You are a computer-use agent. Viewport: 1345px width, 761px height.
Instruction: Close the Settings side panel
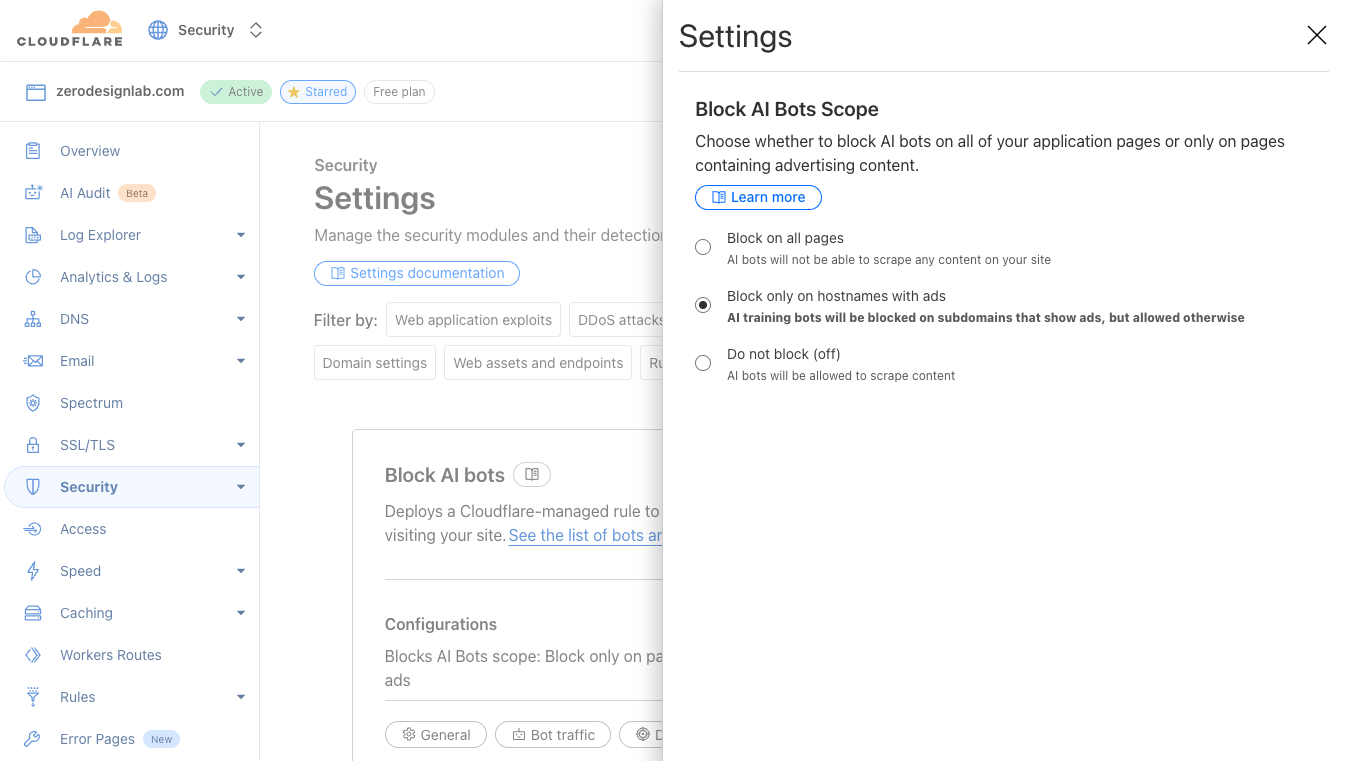[1316, 36]
